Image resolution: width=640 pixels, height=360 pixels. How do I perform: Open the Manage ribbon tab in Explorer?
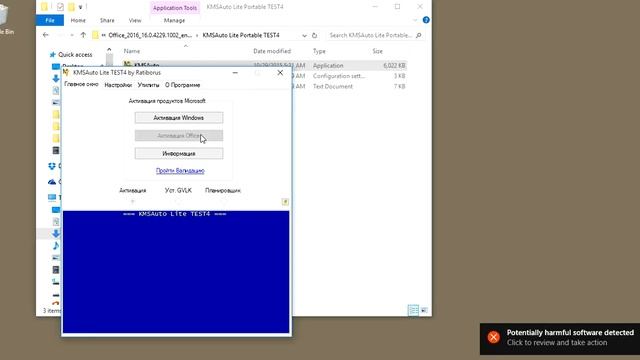pyautogui.click(x=174, y=20)
